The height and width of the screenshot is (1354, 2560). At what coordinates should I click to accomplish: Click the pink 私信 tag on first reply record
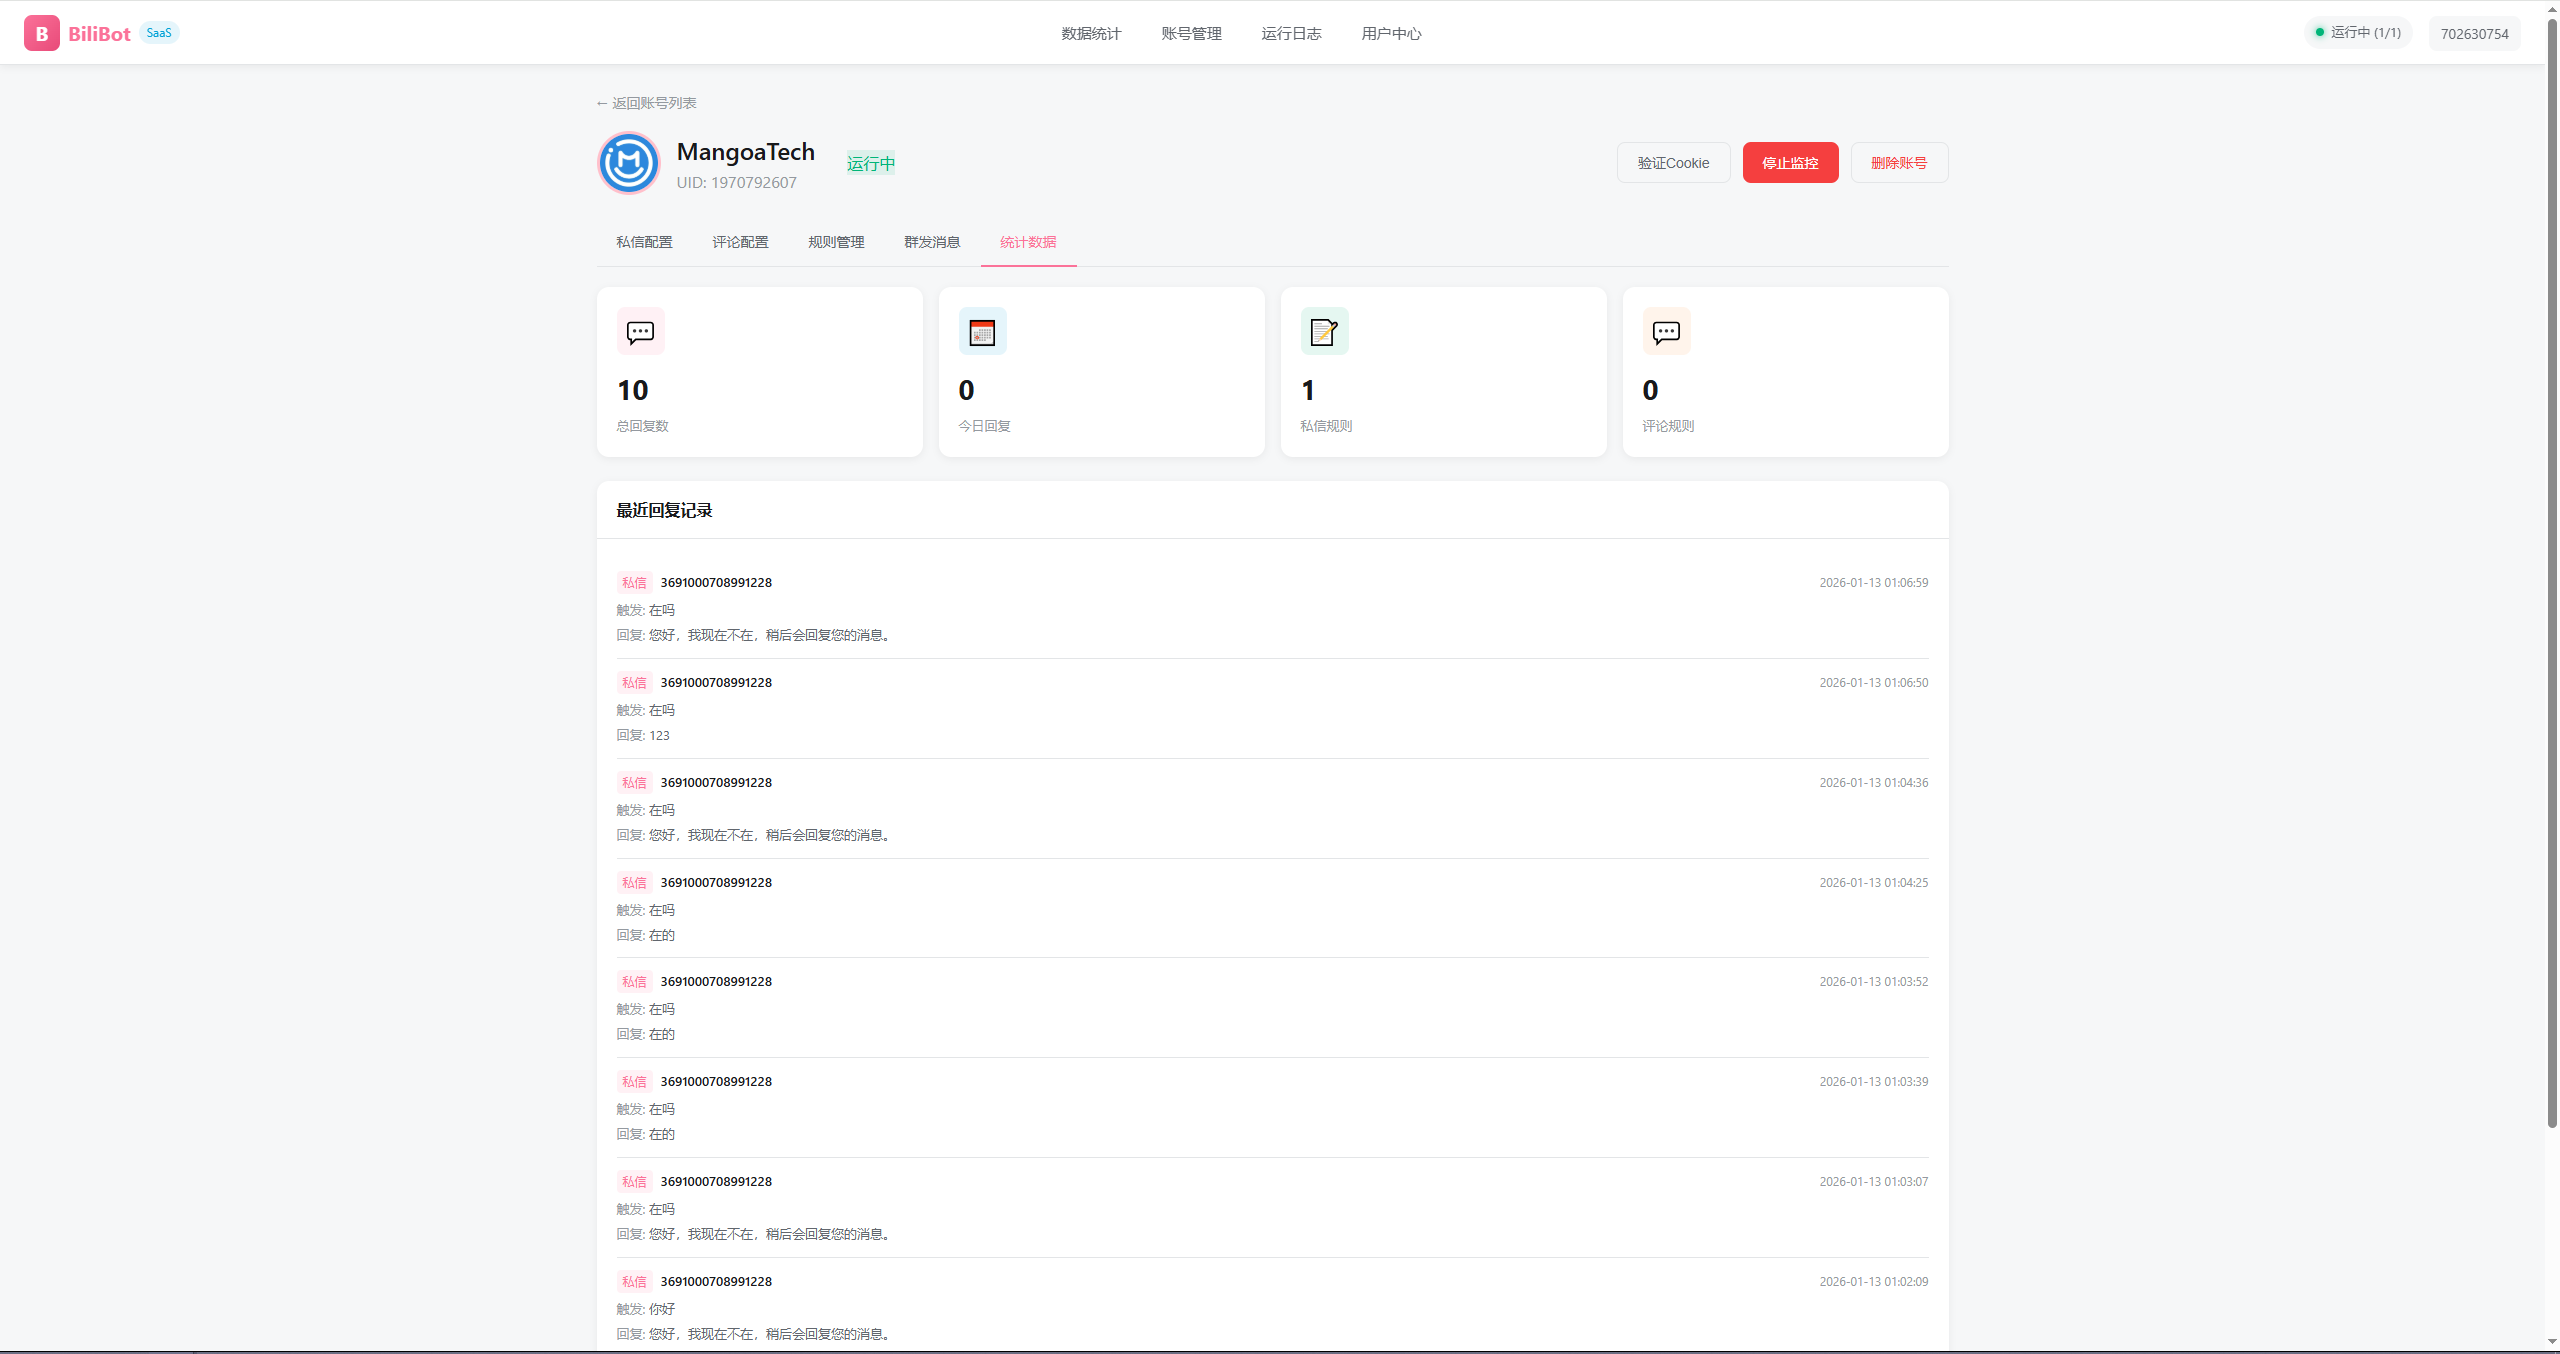[632, 582]
